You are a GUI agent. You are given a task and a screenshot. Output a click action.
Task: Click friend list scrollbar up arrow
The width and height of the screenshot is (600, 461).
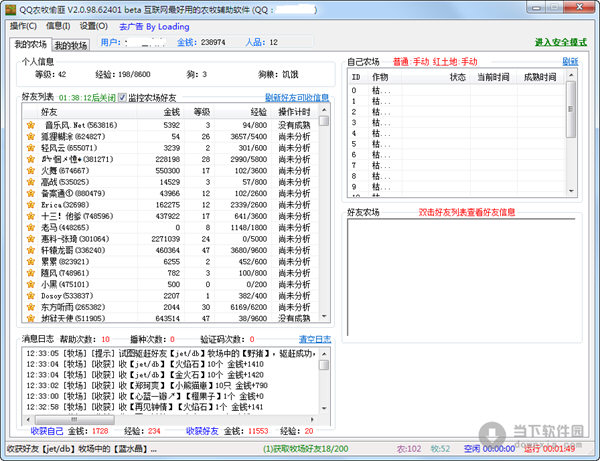[x=324, y=110]
